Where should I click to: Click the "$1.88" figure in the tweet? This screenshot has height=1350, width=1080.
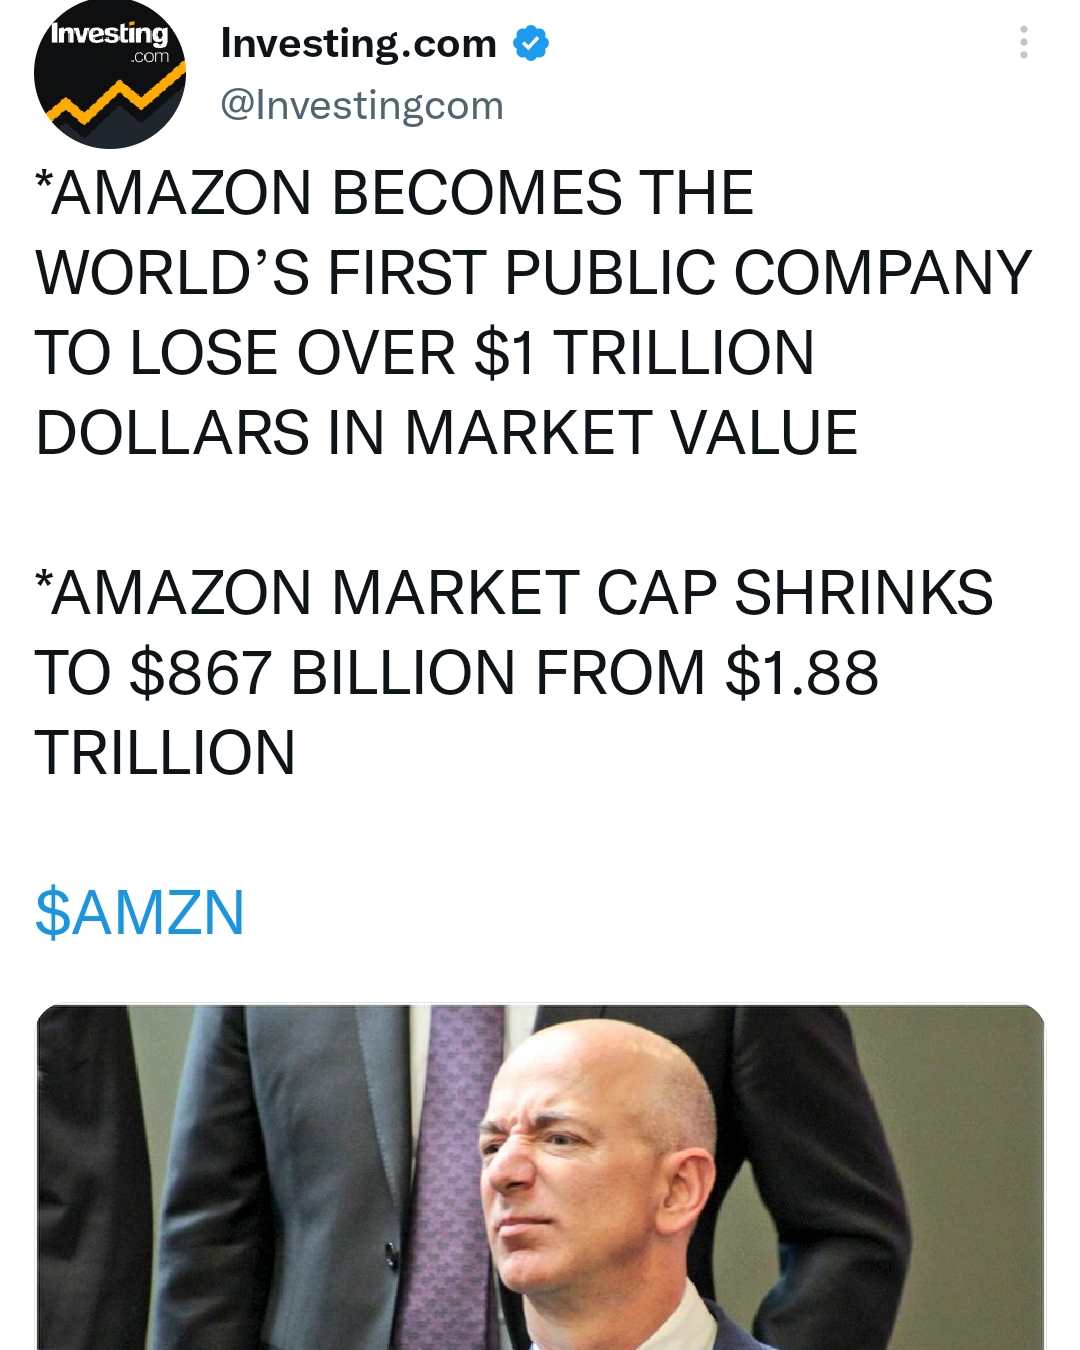801,673
